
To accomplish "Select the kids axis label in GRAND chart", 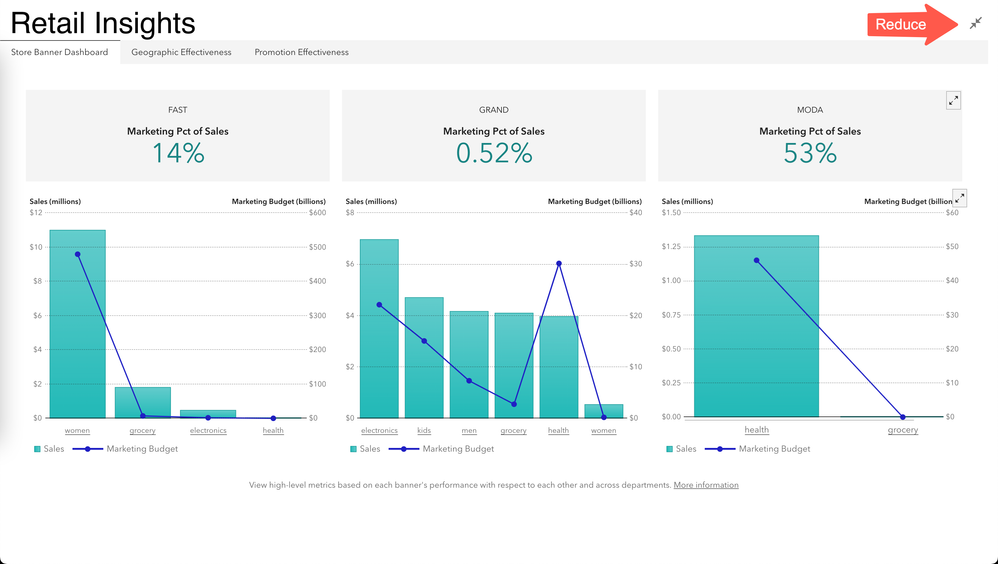I will click(424, 431).
